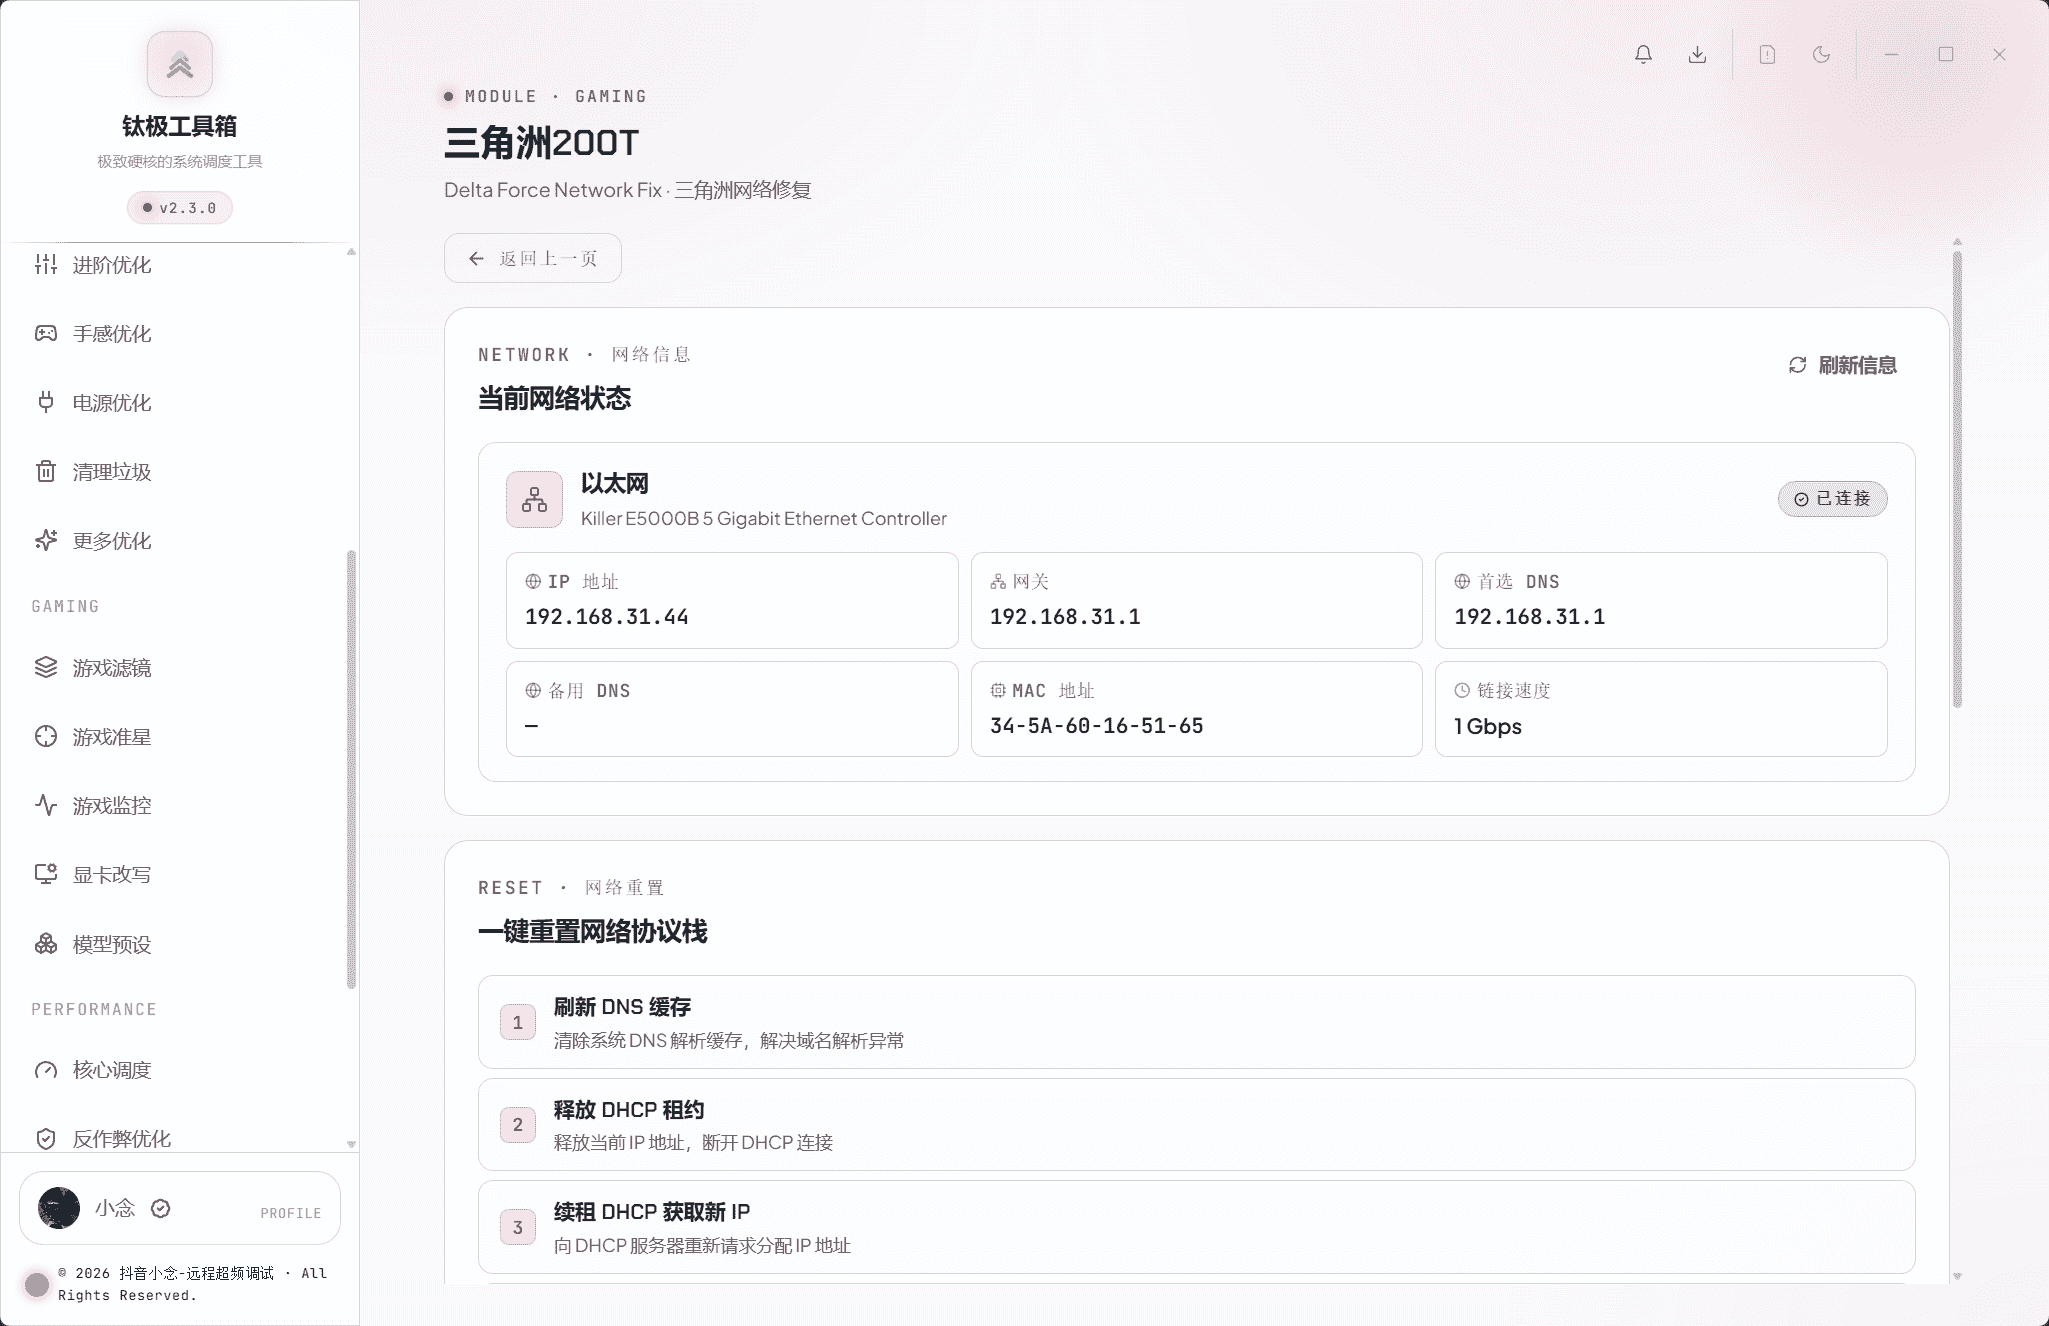Click the monitor icon for 显卡改写
Viewport: 2049px width, 1326px height.
pyautogui.click(x=46, y=875)
